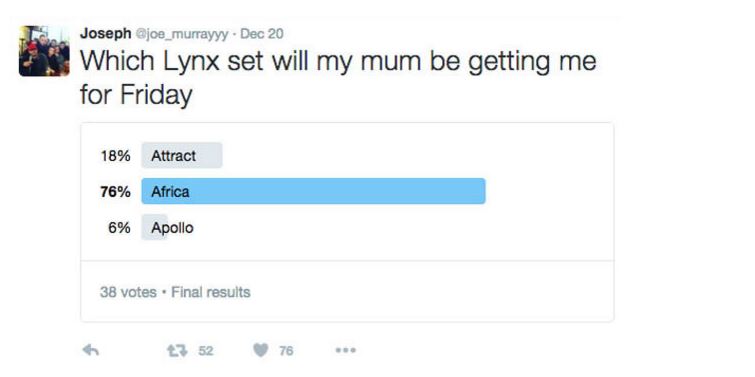
Task: Click the like count 76
Action: click(x=286, y=351)
